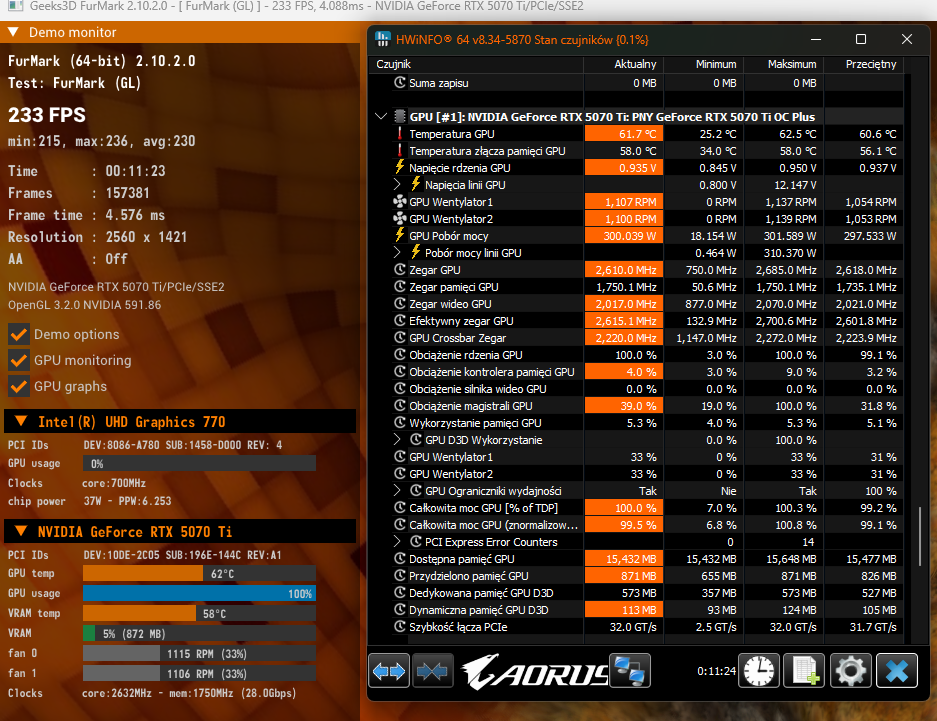The width and height of the screenshot is (937, 721).
Task: Click clock icon beside Obciążenie rdzenia GPU
Action: (x=400, y=354)
